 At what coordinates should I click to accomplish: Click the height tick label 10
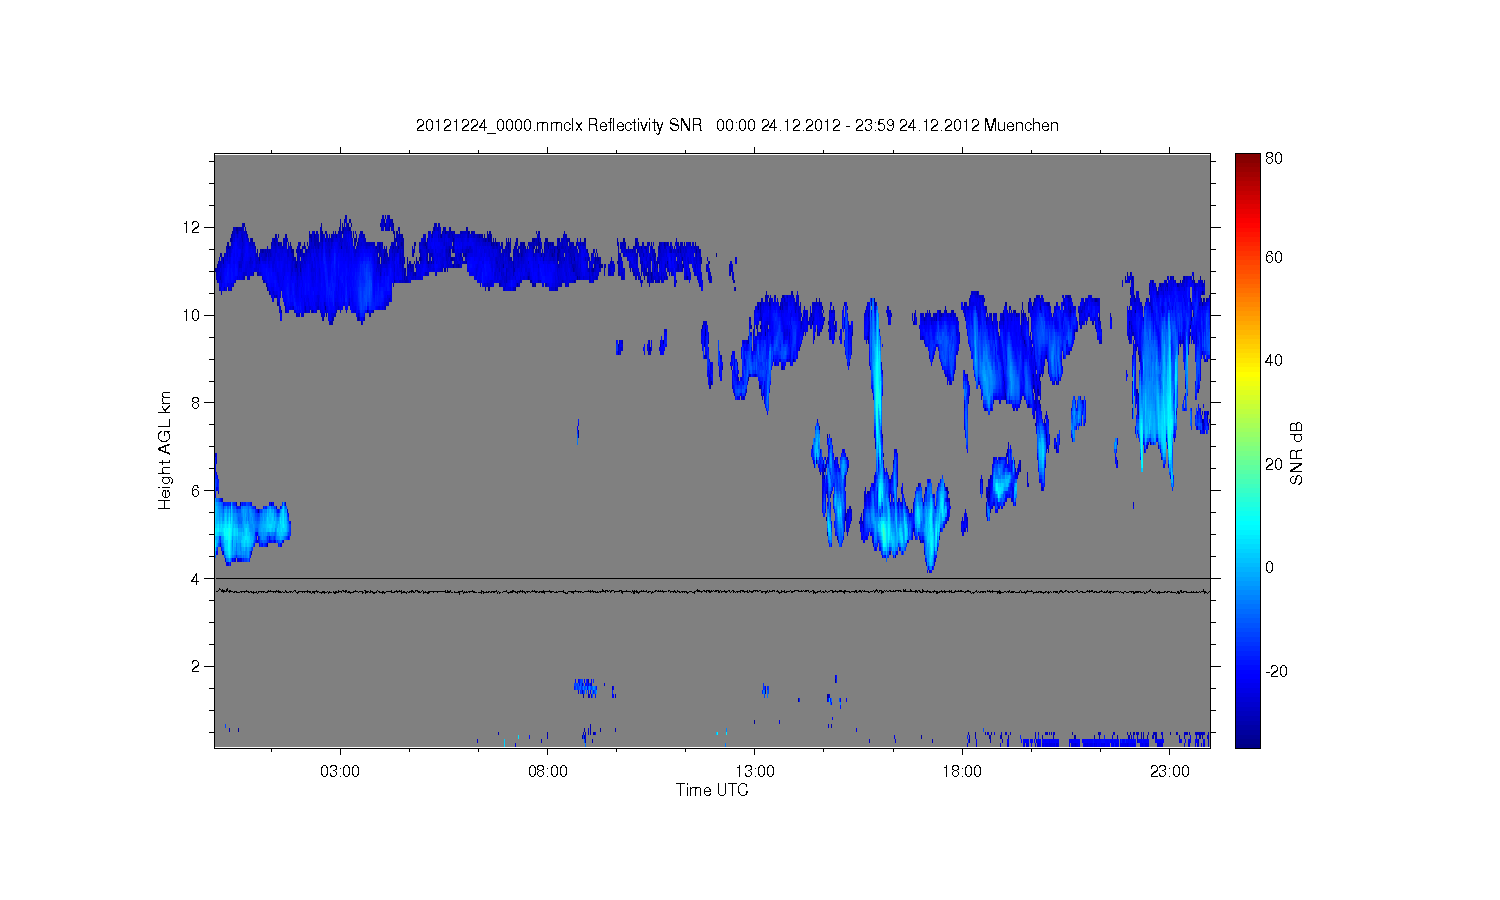click(191, 315)
